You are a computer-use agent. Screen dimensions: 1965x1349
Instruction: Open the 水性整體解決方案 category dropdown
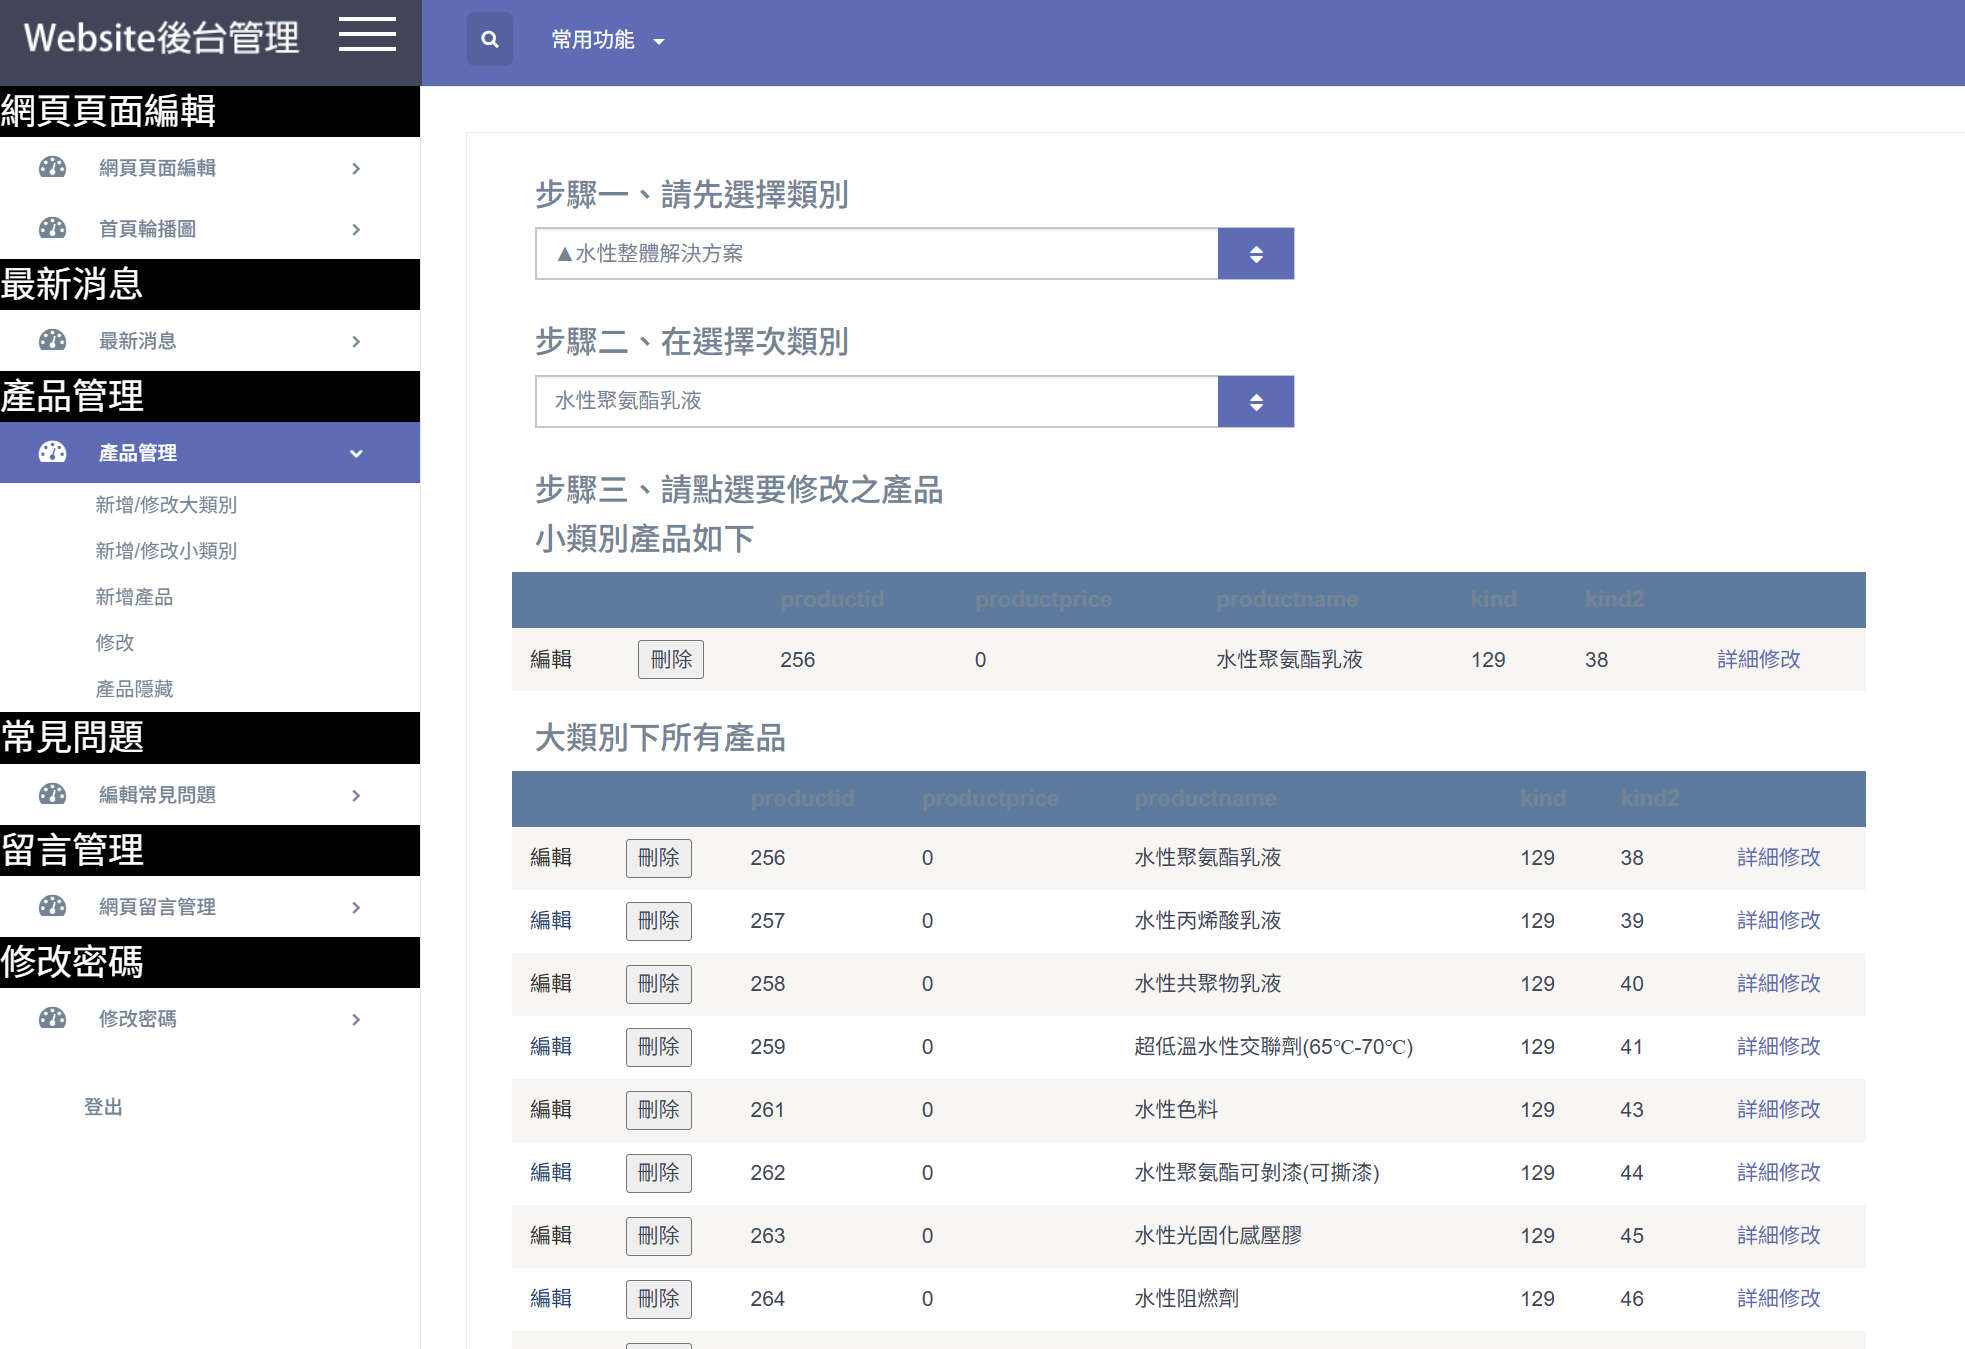point(914,253)
